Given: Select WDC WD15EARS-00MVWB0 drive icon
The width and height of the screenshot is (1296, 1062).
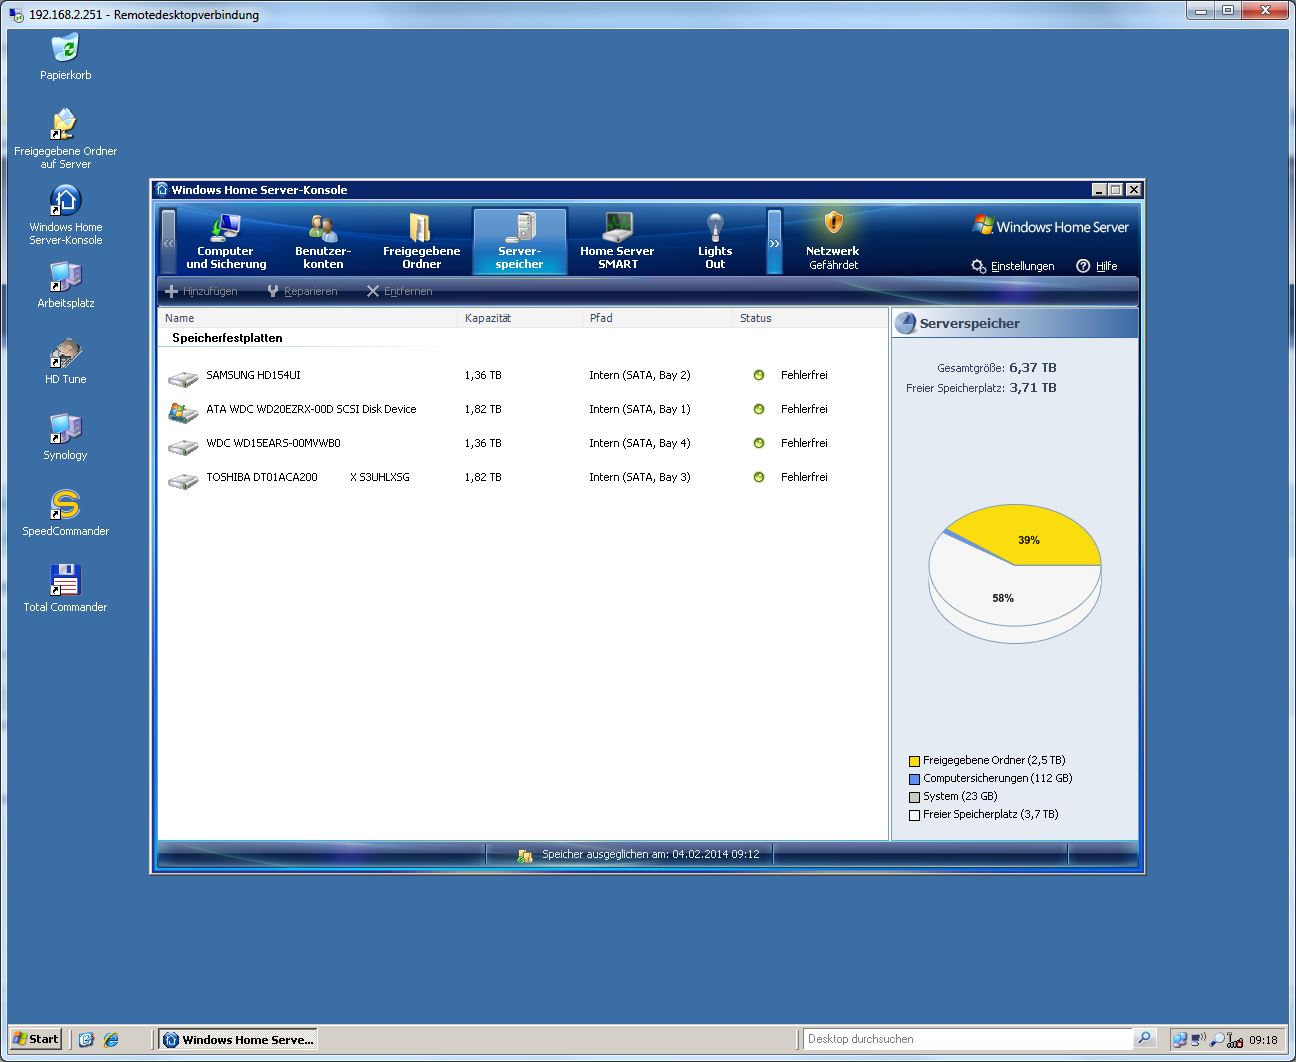Looking at the screenshot, I should pos(183,446).
